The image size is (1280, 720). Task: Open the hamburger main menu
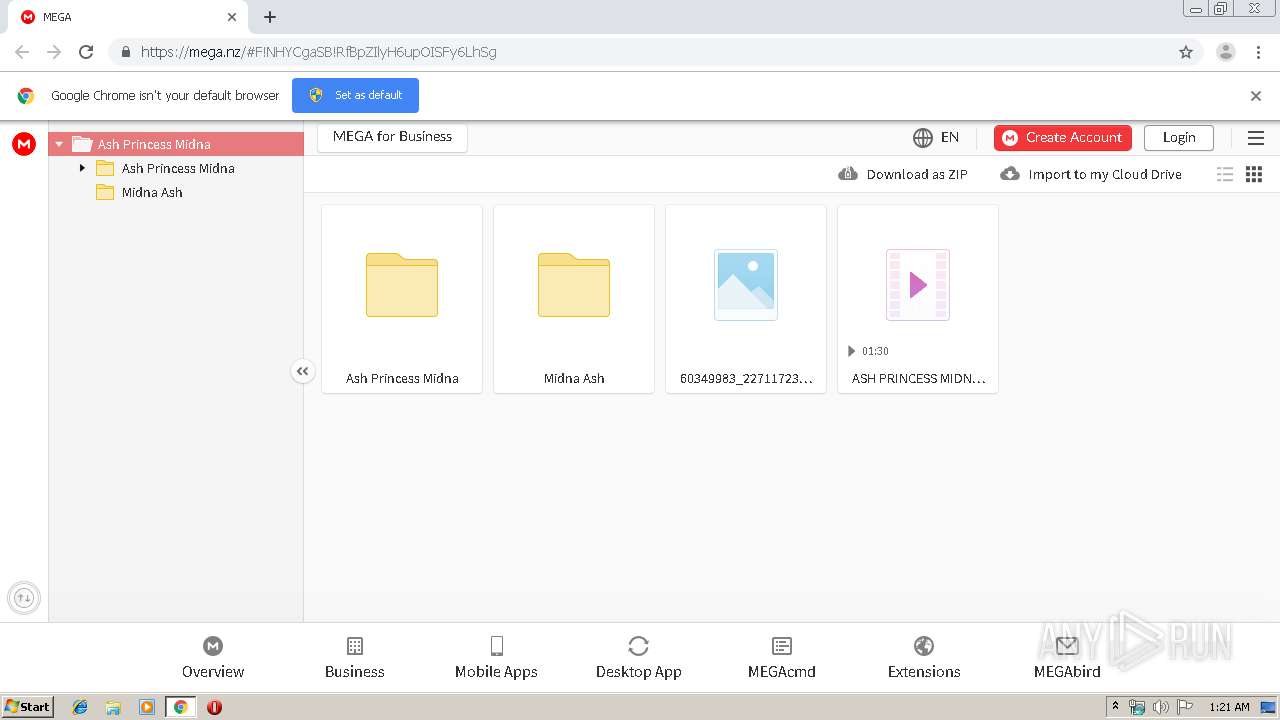[1256, 138]
